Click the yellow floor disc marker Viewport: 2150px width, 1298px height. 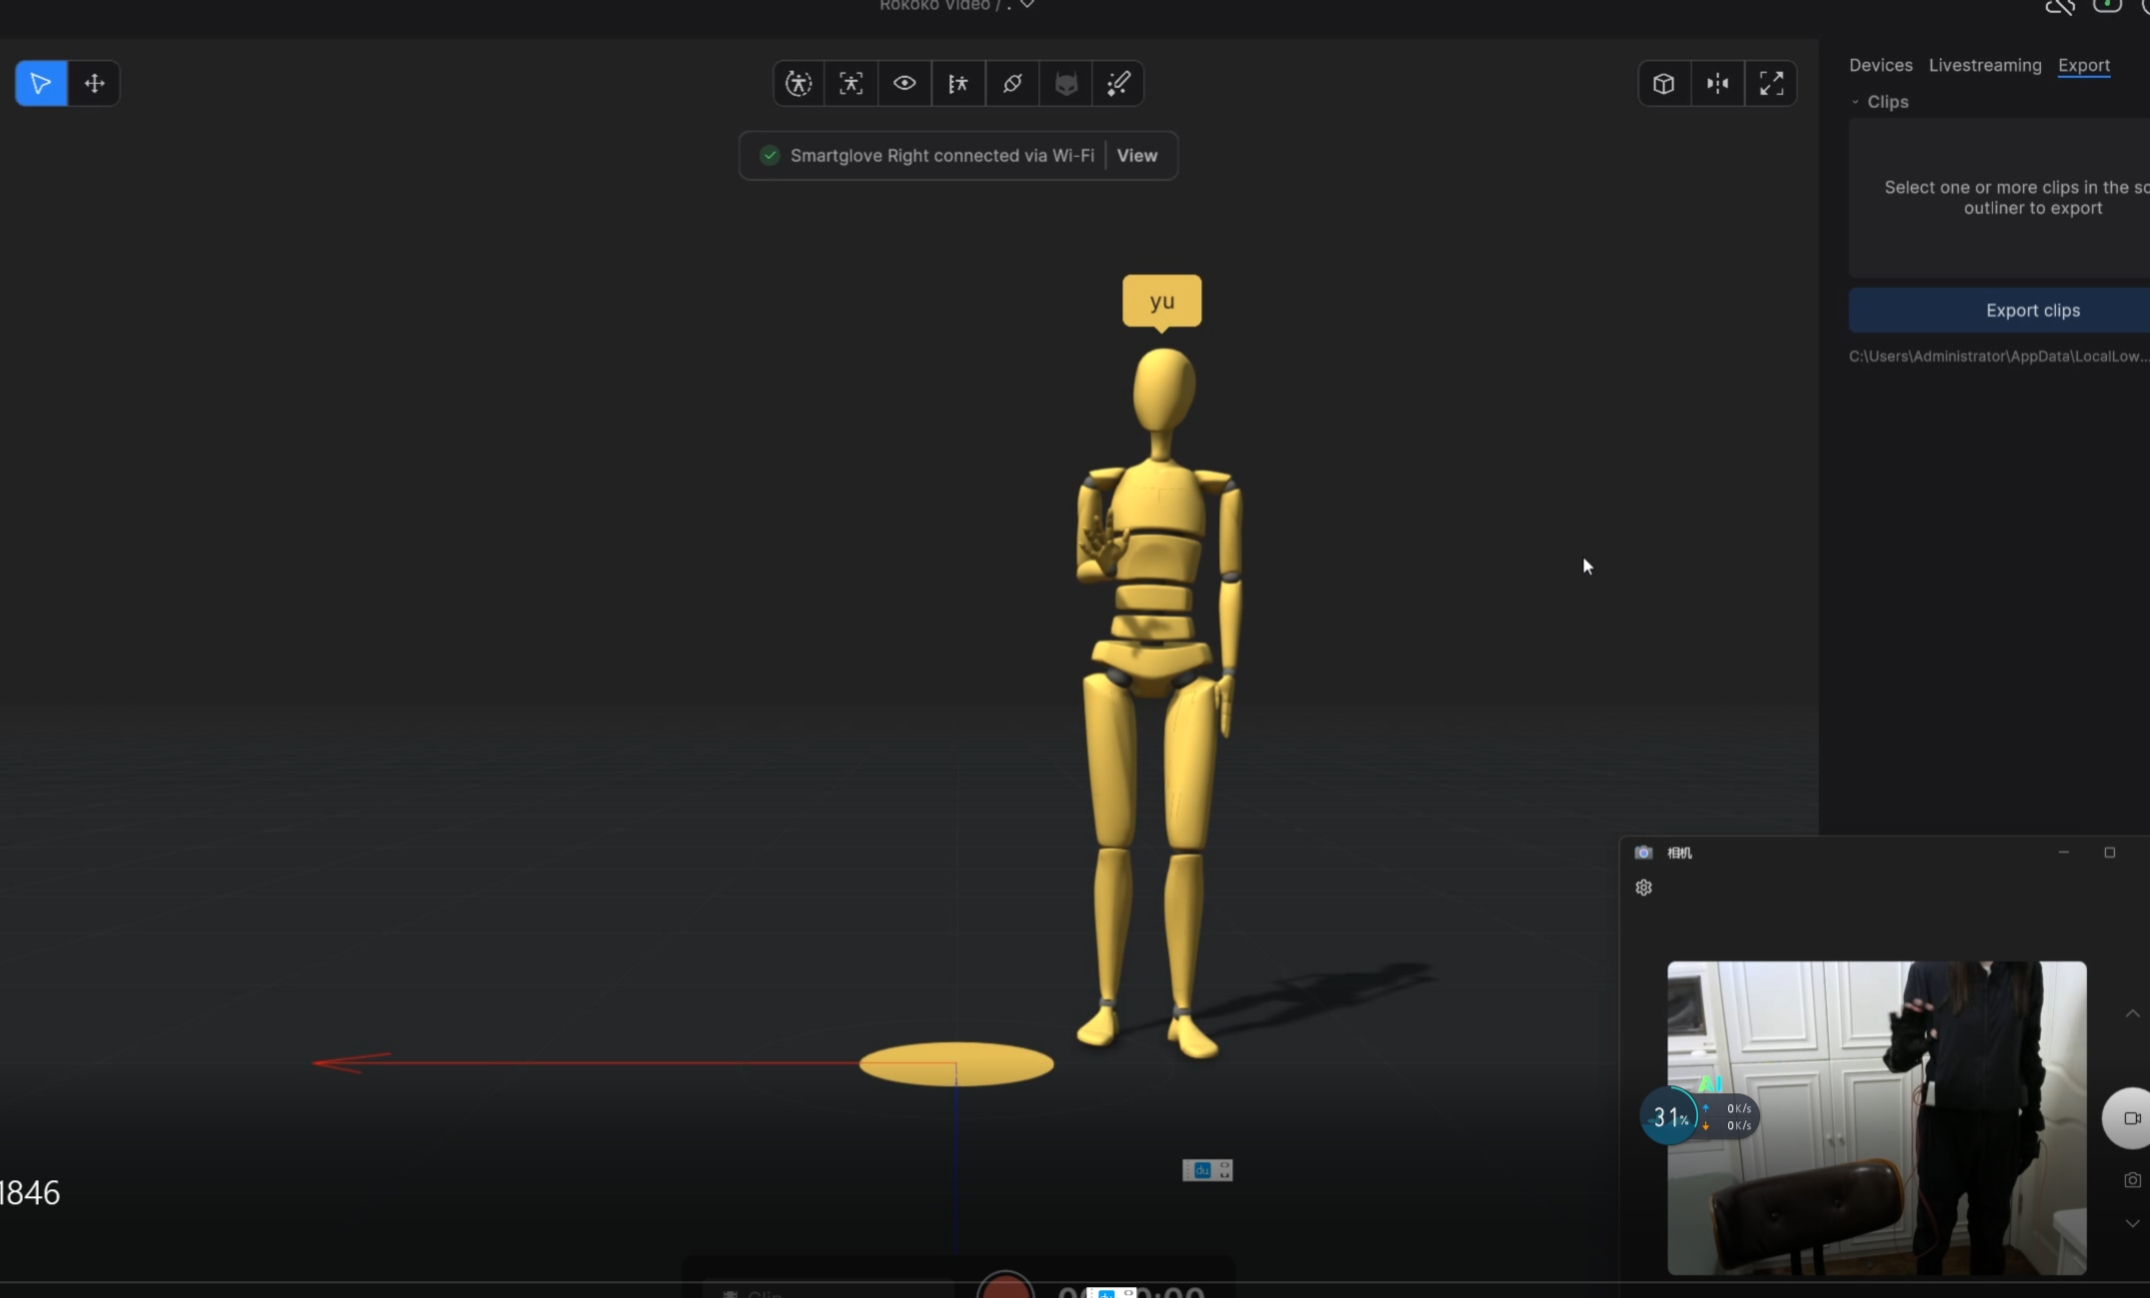[x=956, y=1064]
